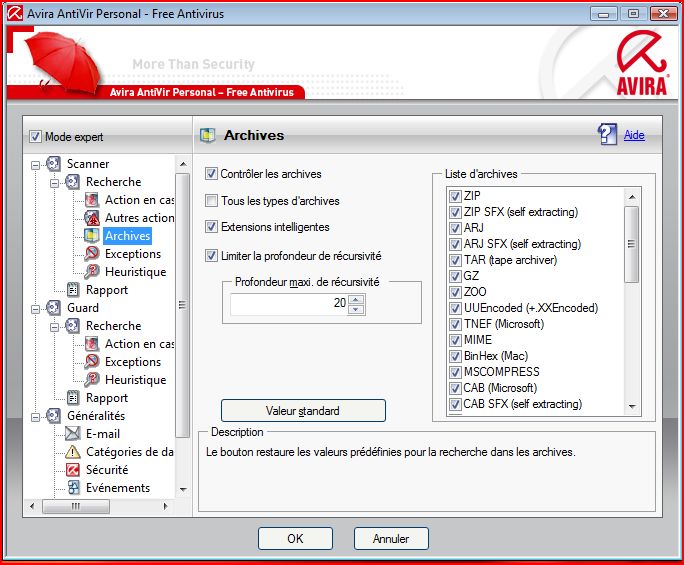
Task: Uncheck the BinHex (Mac) entry
Action: (x=455, y=356)
